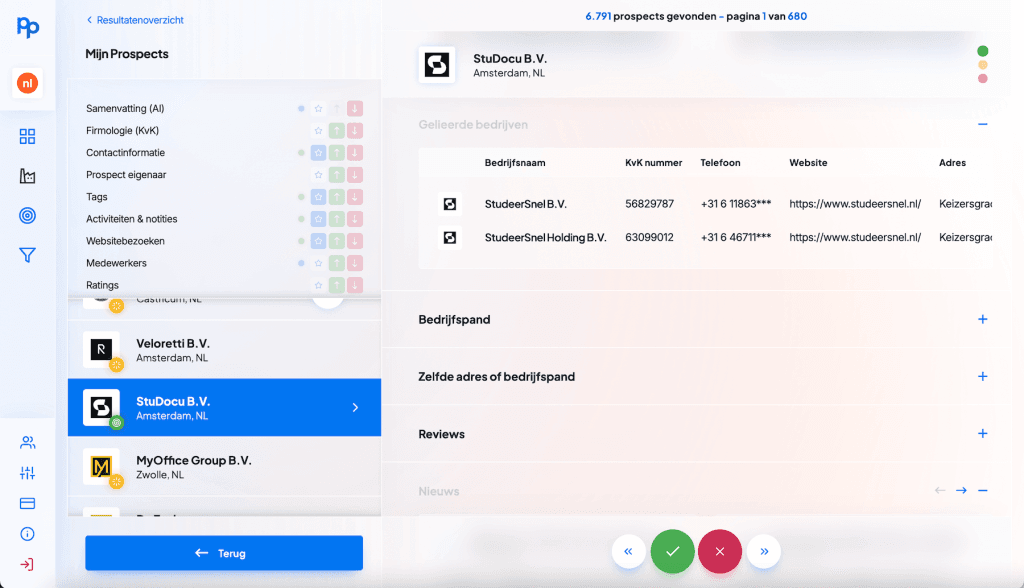
Task: Open the sliders settings icon in sidebar
Action: point(27,473)
